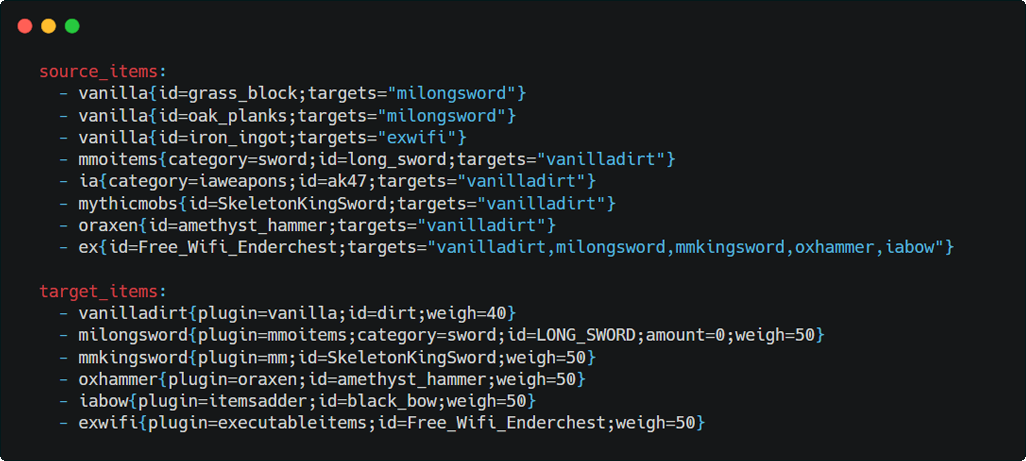Image resolution: width=1026 pixels, height=461 pixels.
Task: Click the green maximize dot
Action: 72,26
